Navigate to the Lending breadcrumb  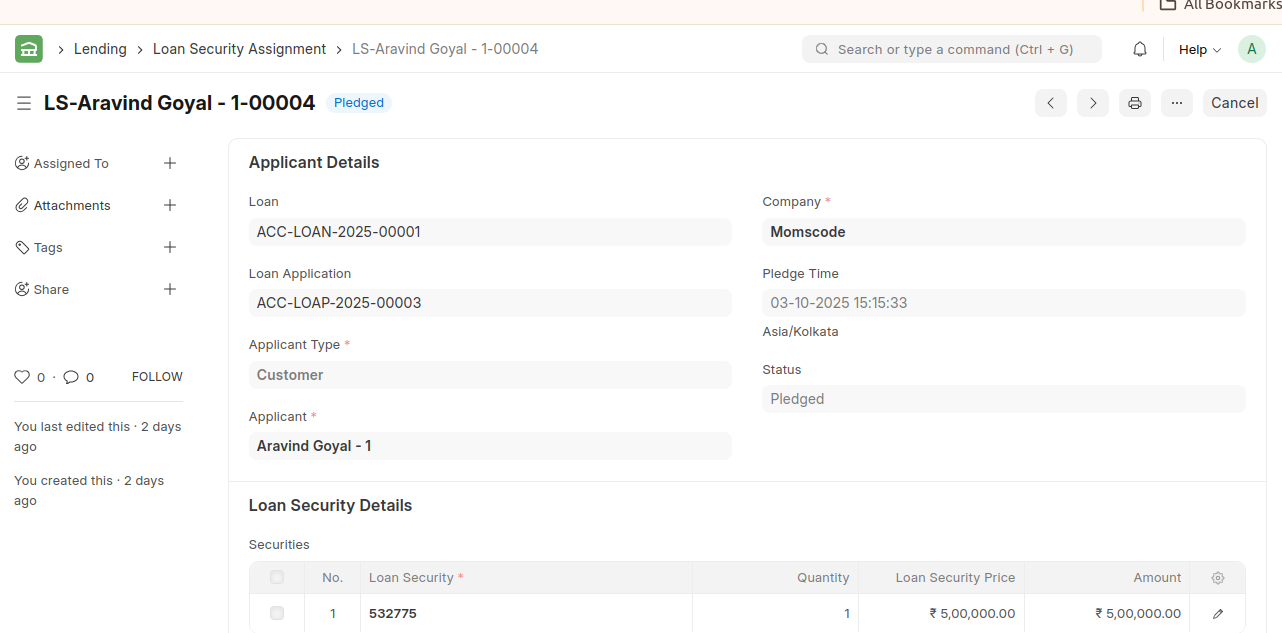point(100,49)
